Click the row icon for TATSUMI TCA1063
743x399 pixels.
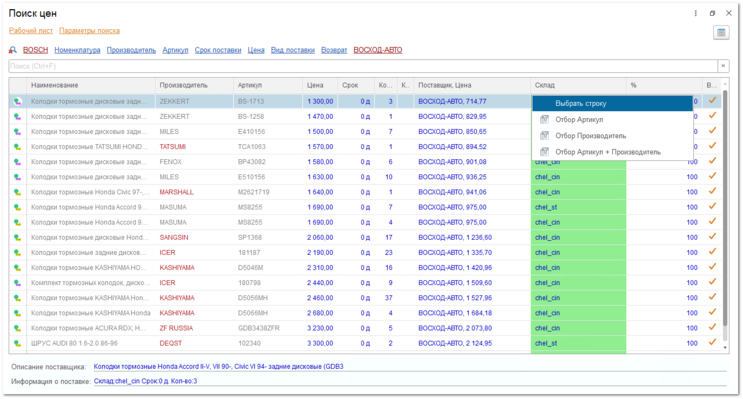click(x=18, y=147)
